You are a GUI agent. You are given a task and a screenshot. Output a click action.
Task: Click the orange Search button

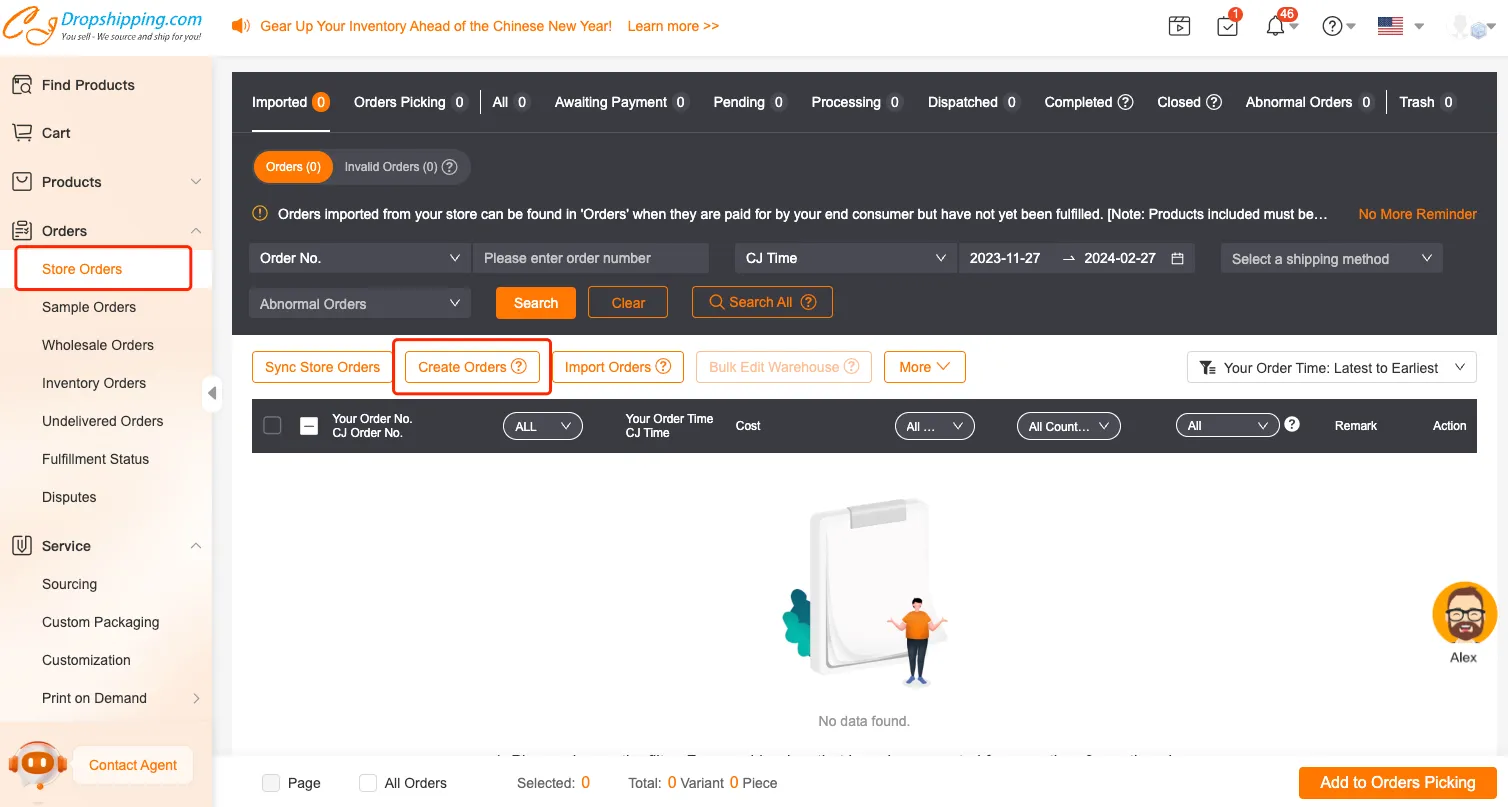click(536, 303)
